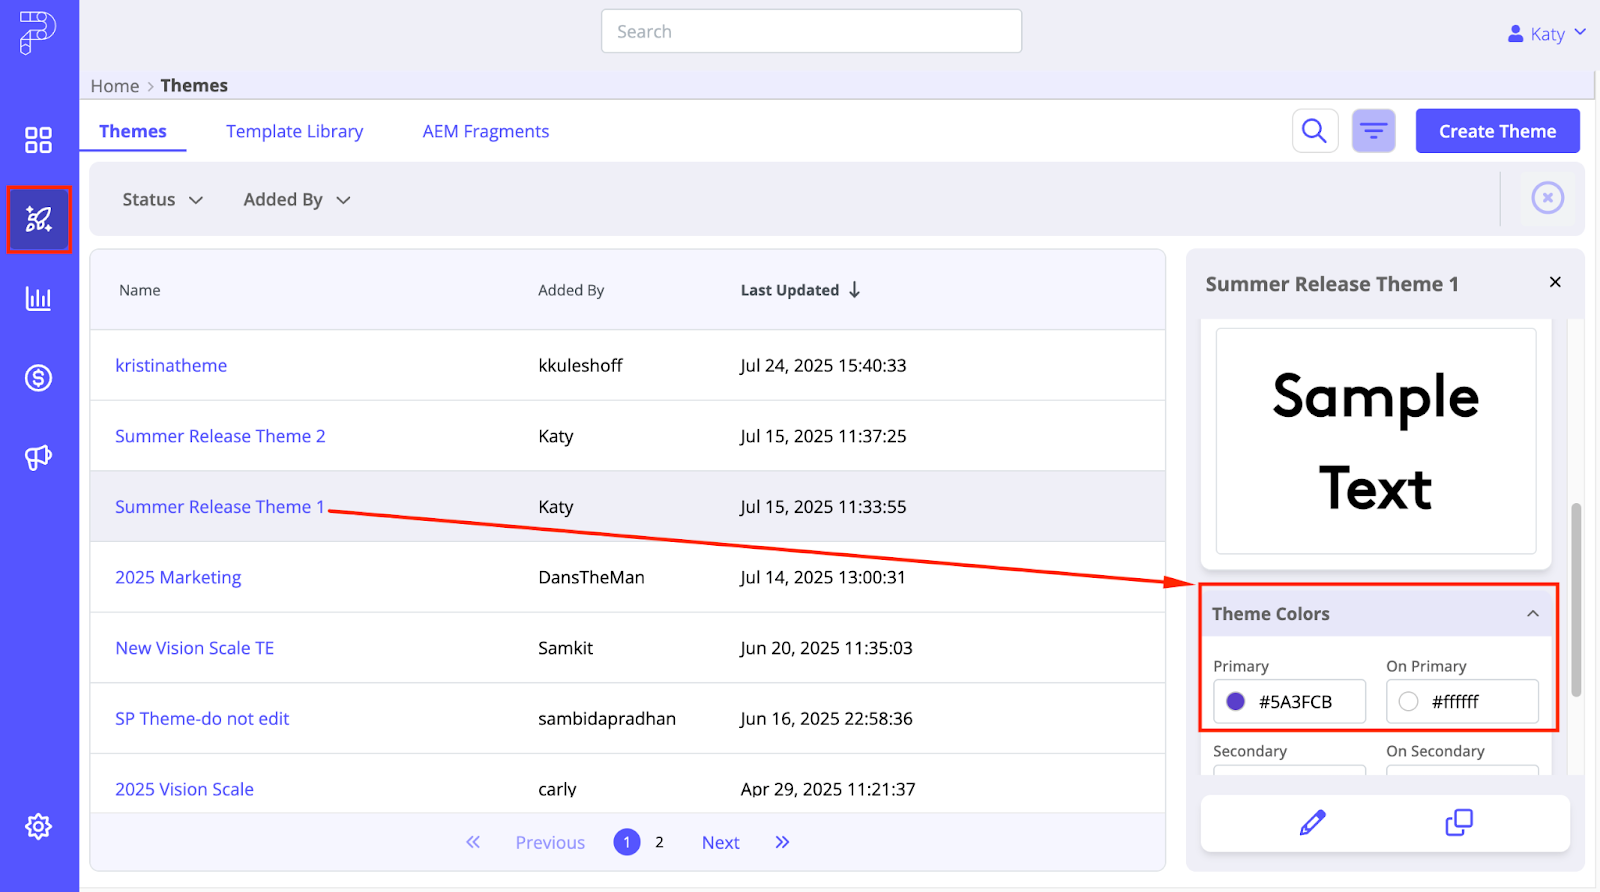Click the Create Theme button

(1497, 131)
